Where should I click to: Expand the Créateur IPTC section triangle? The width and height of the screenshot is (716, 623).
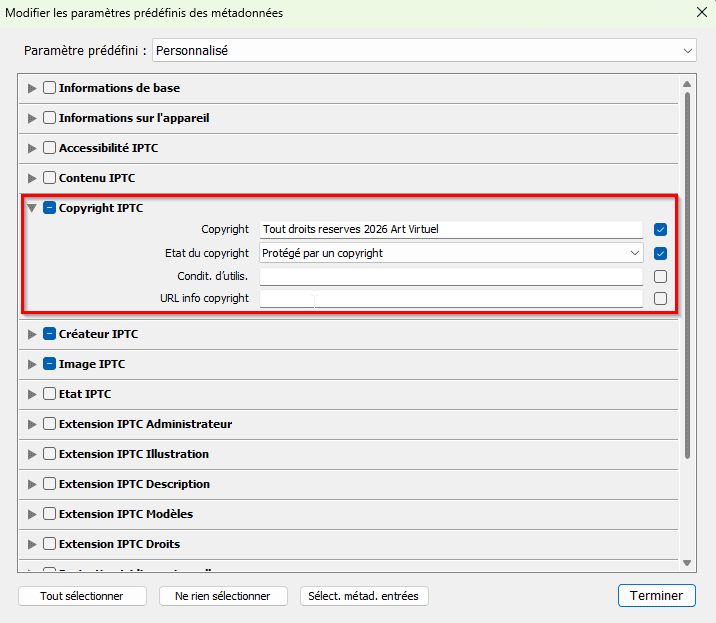click(x=32, y=334)
